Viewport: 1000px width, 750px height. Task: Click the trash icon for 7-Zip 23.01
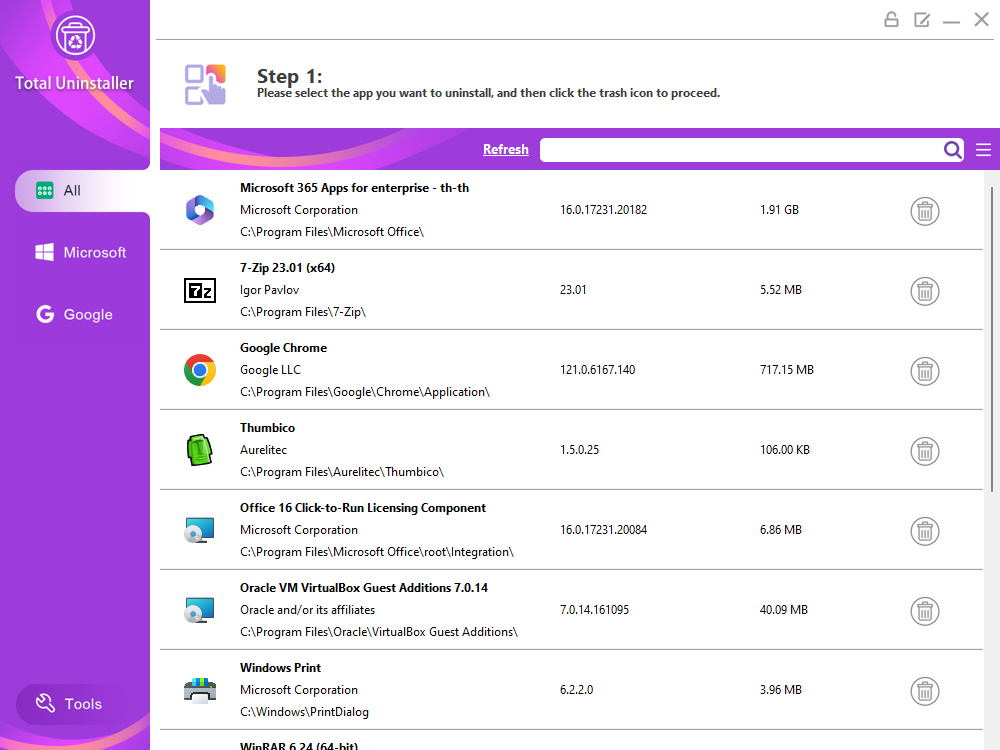click(x=924, y=291)
